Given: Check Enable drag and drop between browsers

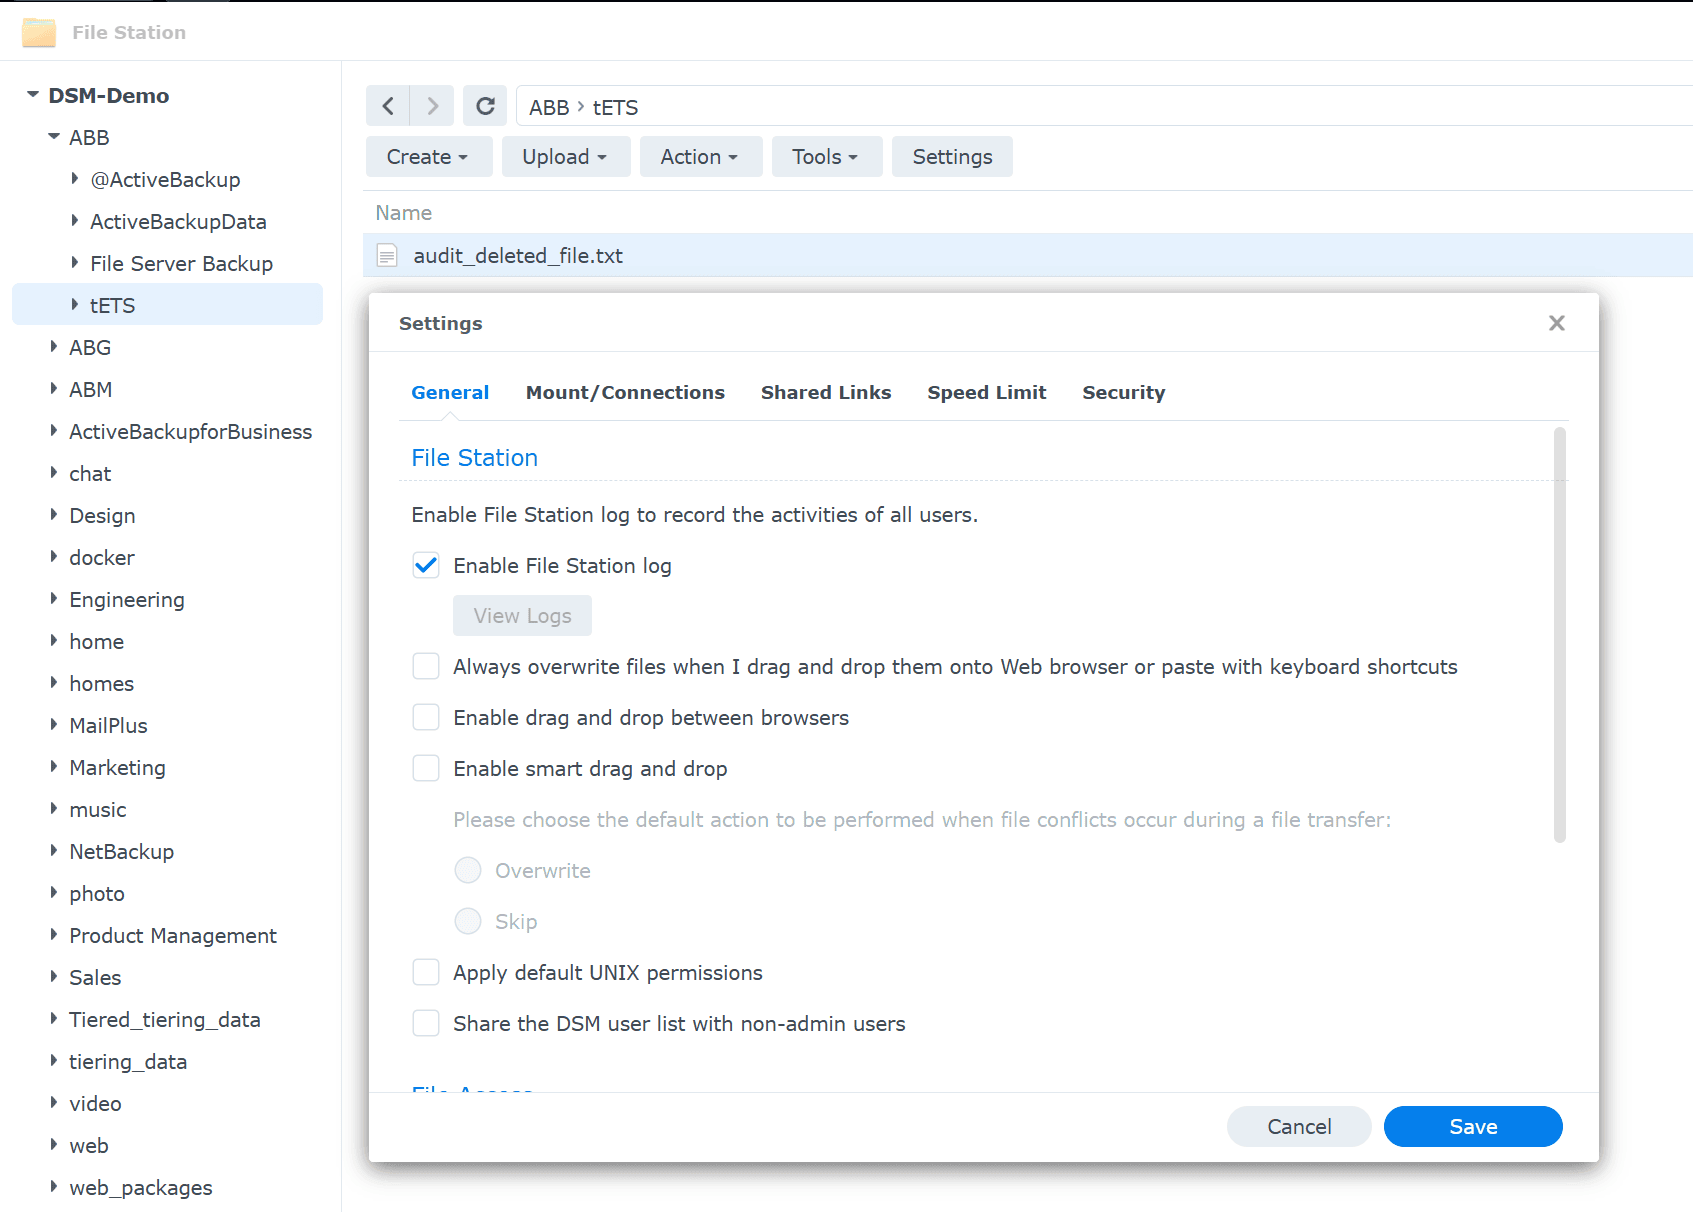Looking at the screenshot, I should click(x=426, y=718).
